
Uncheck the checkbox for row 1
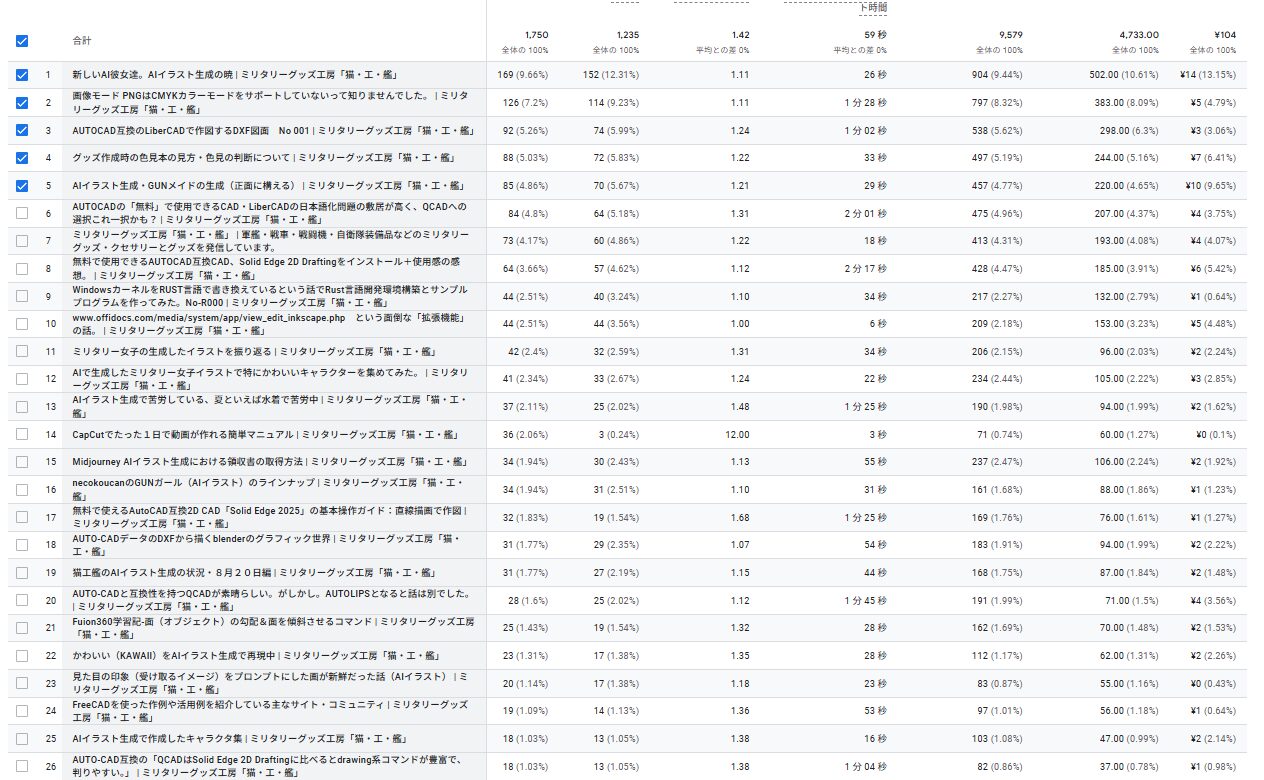[x=22, y=75]
